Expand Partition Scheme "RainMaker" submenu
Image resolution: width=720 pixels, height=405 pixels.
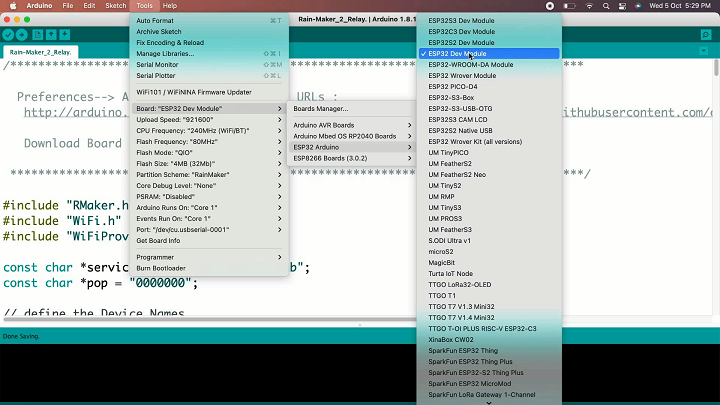(209, 175)
